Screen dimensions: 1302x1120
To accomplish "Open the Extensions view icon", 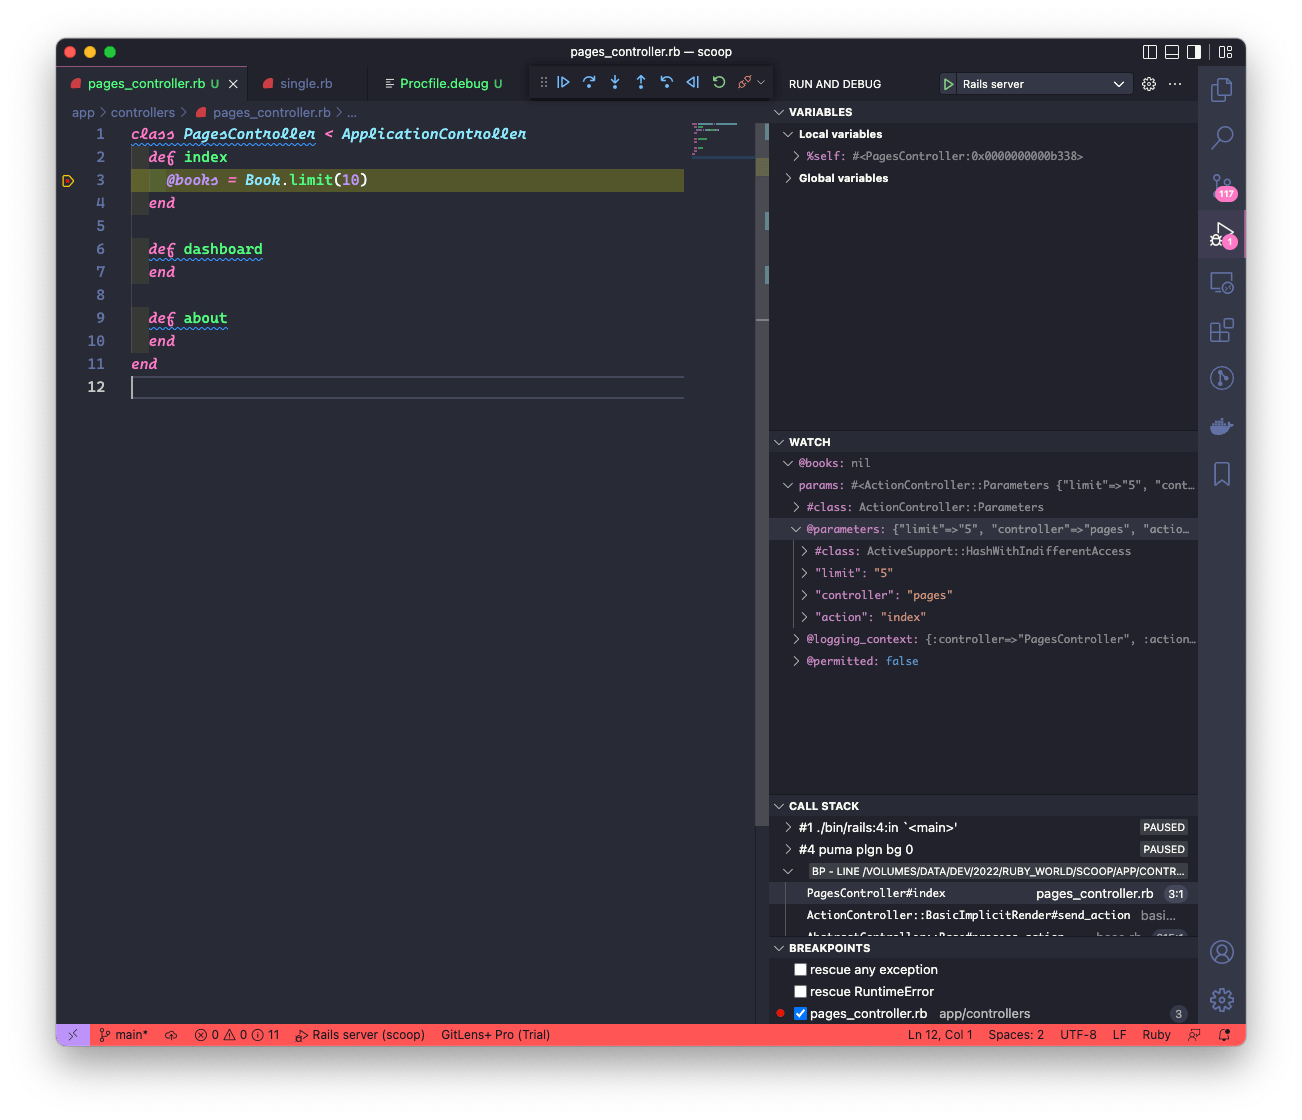I will (x=1221, y=330).
